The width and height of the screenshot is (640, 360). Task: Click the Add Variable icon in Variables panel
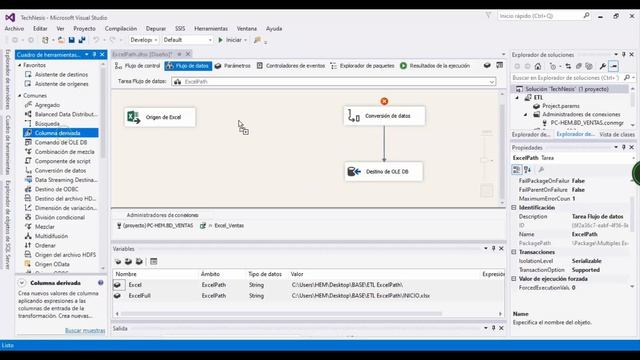[118, 262]
